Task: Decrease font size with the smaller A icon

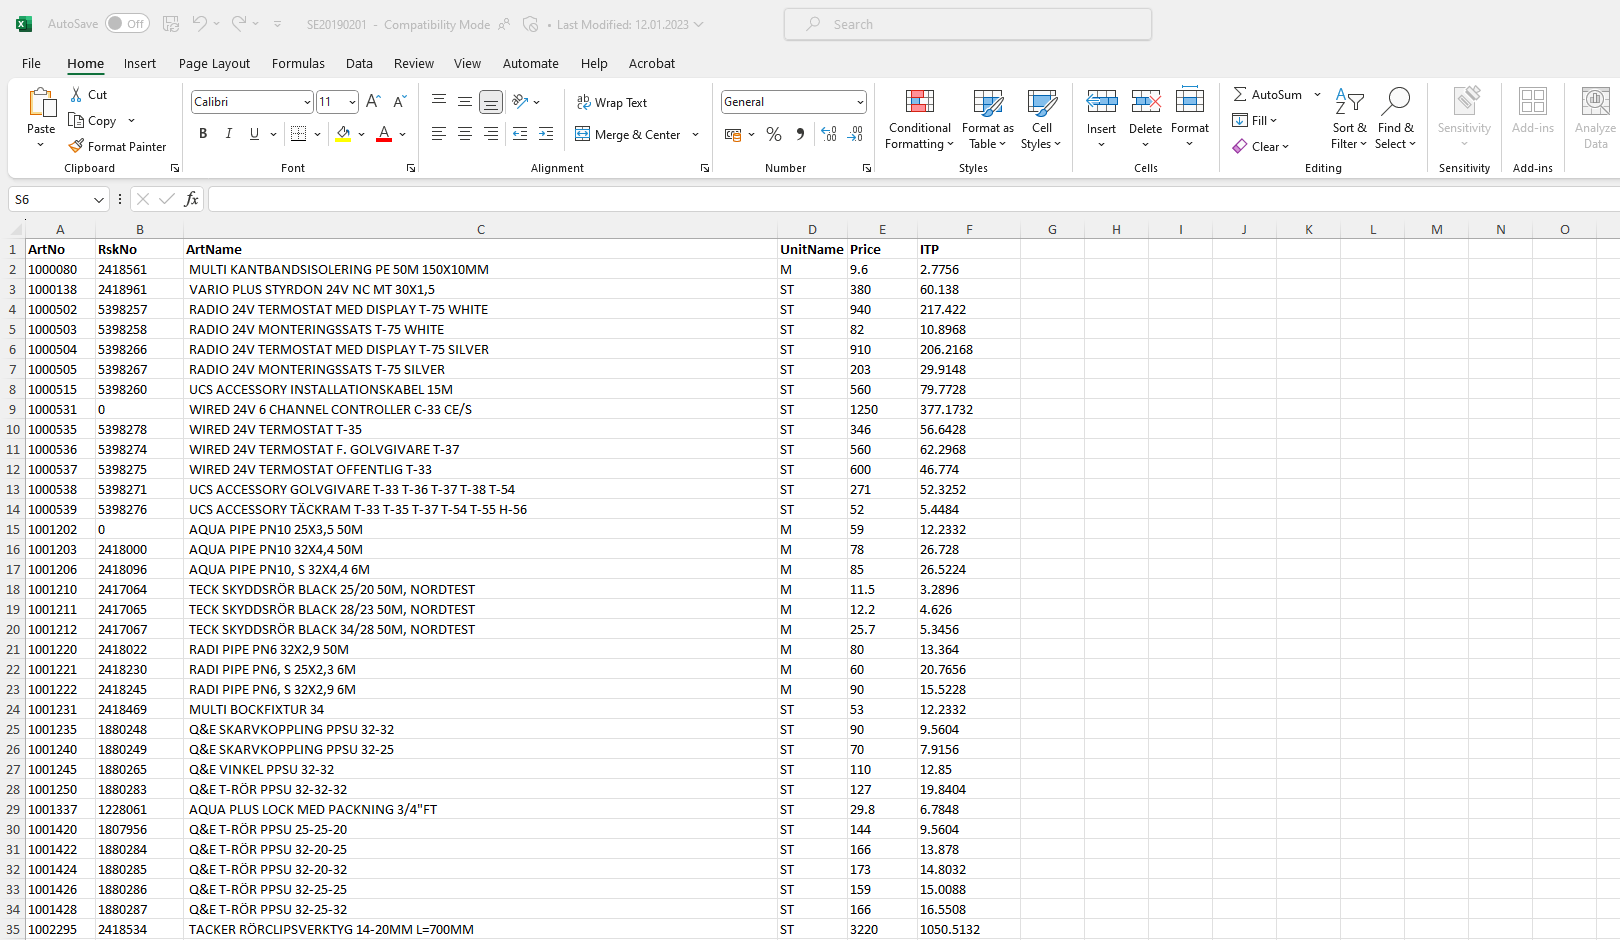Action: (399, 101)
